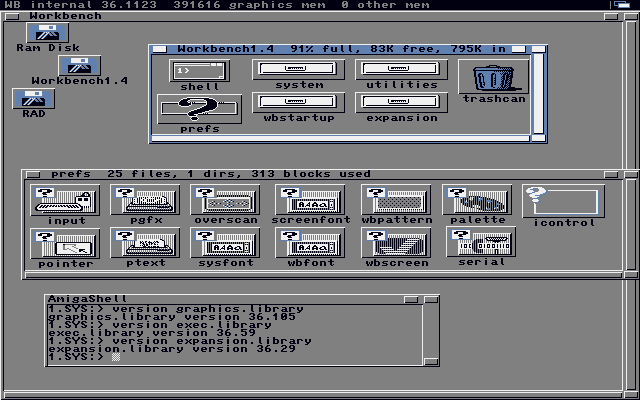Click zoom gadget of prefs window
640x400 pixels.
pyautogui.click(x=611, y=174)
